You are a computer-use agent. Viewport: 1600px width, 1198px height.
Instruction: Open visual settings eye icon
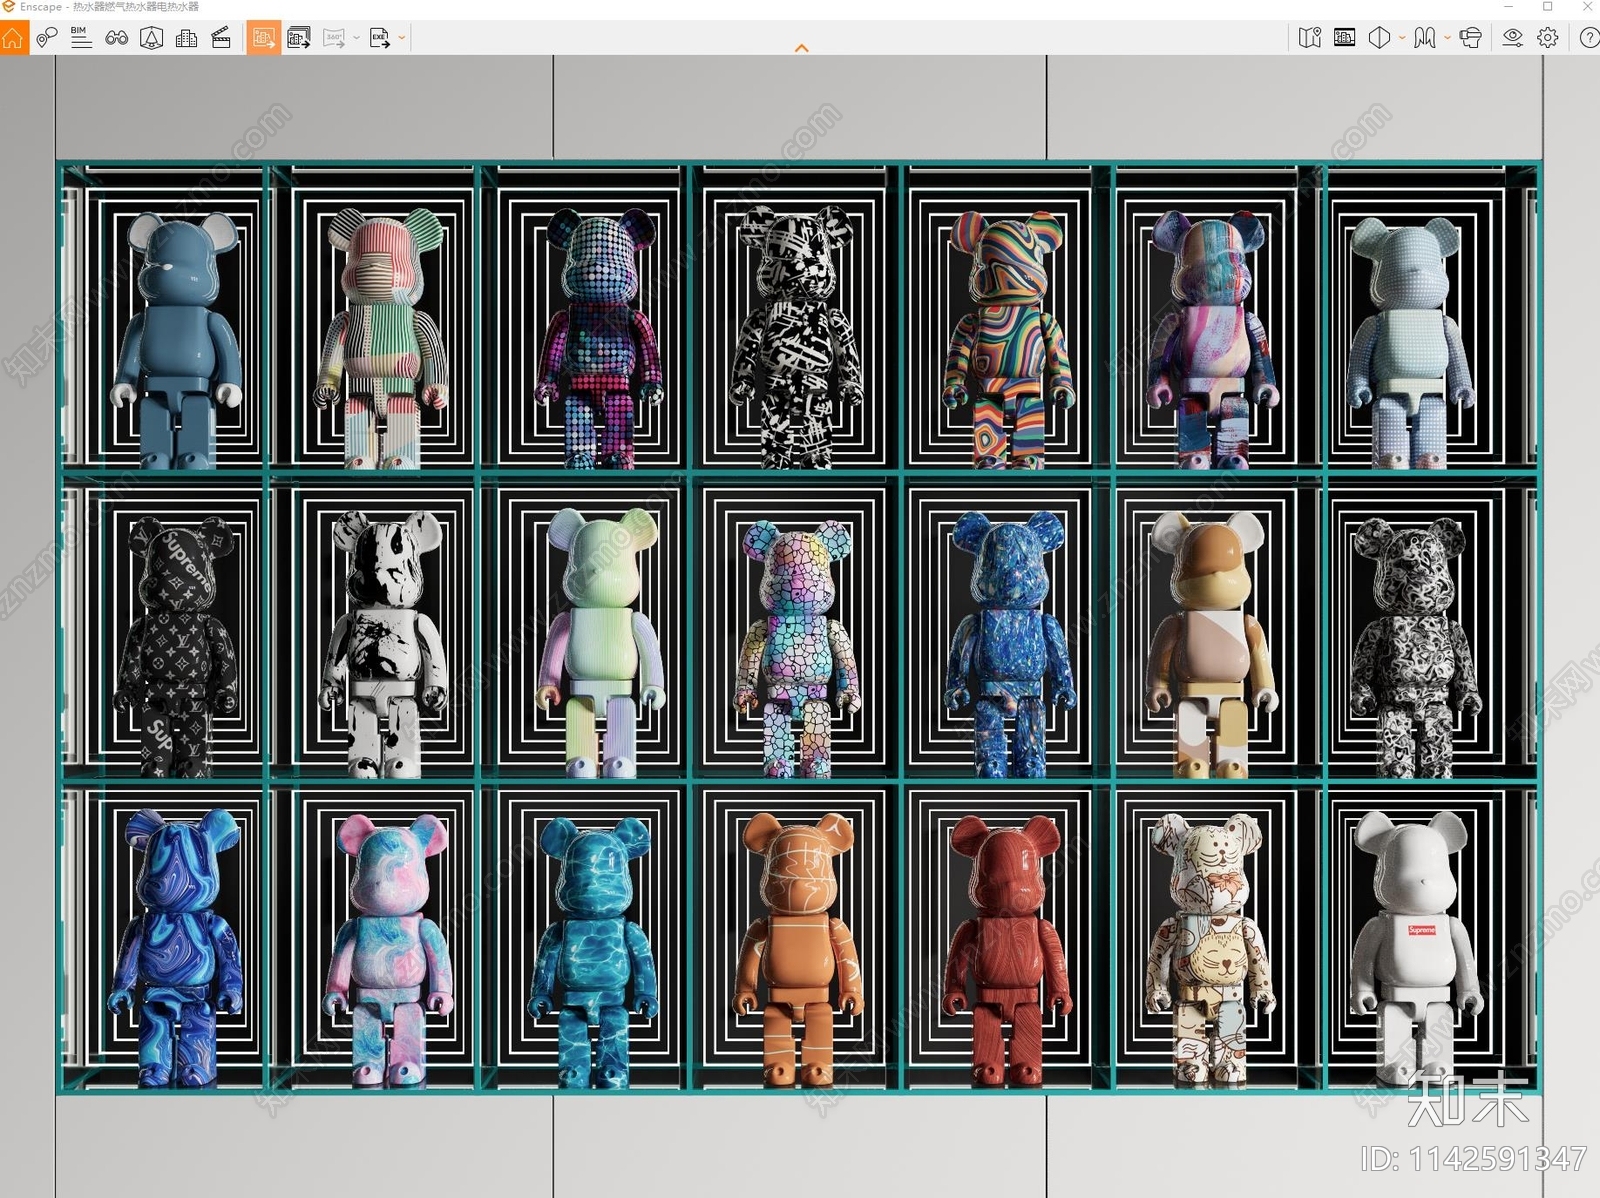tap(1513, 38)
